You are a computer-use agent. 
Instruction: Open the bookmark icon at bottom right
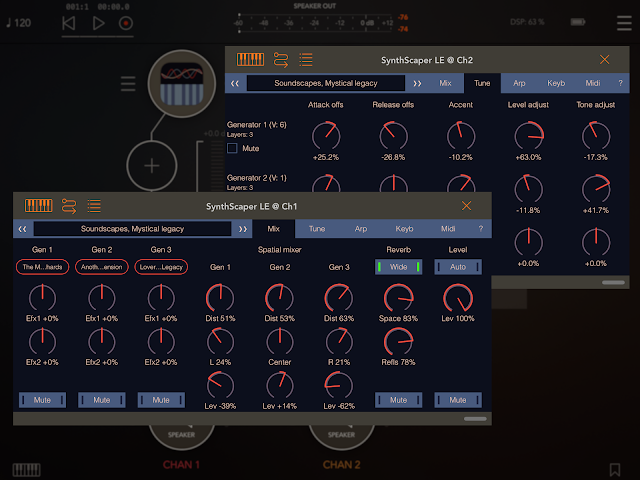tap(615, 469)
